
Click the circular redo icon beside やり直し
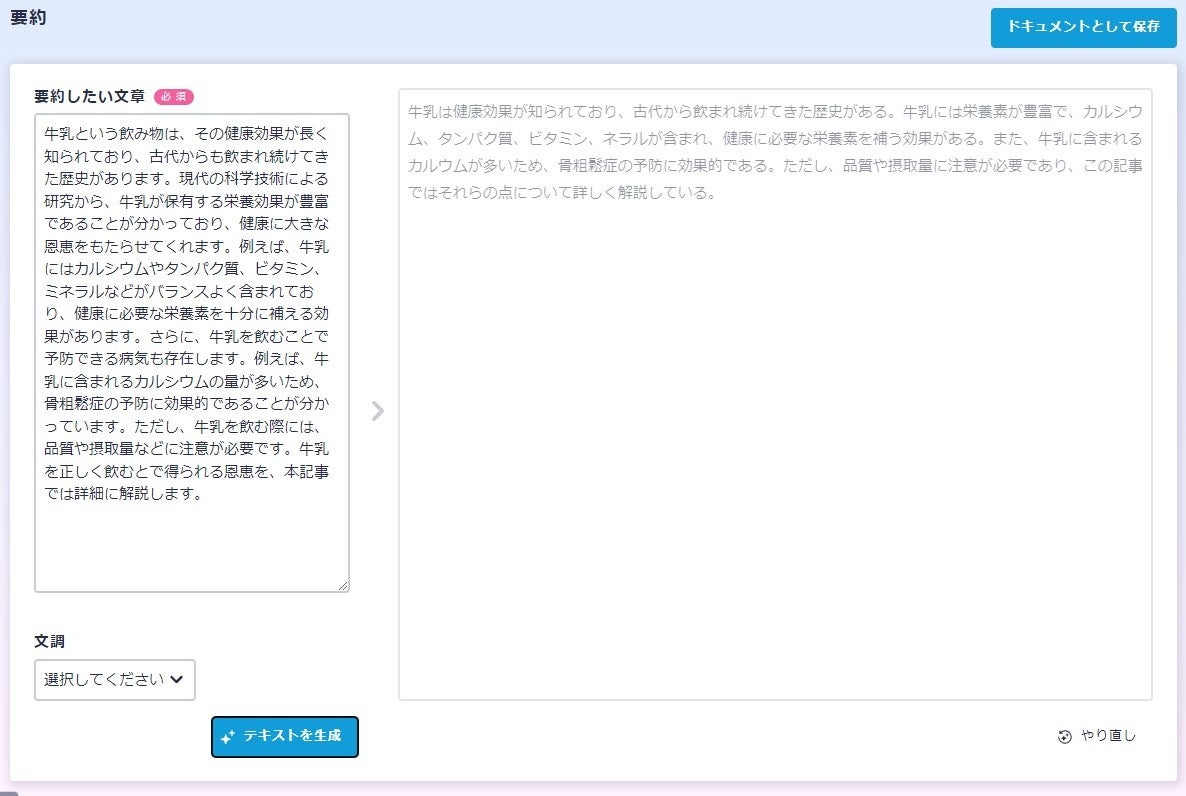click(1064, 736)
